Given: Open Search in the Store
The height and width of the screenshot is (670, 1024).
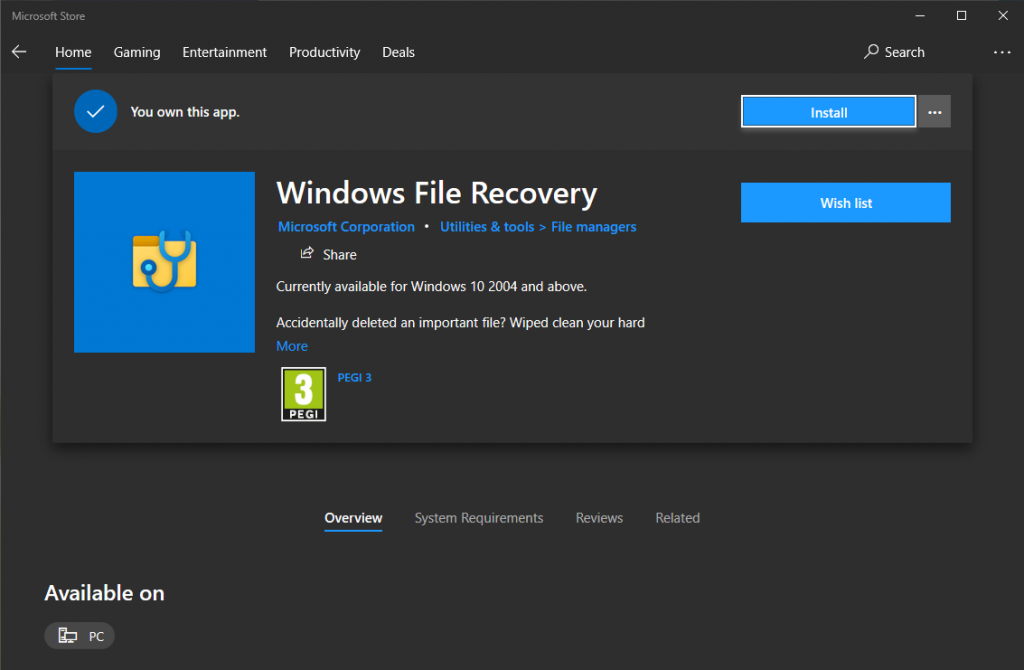Looking at the screenshot, I should pyautogui.click(x=894, y=52).
